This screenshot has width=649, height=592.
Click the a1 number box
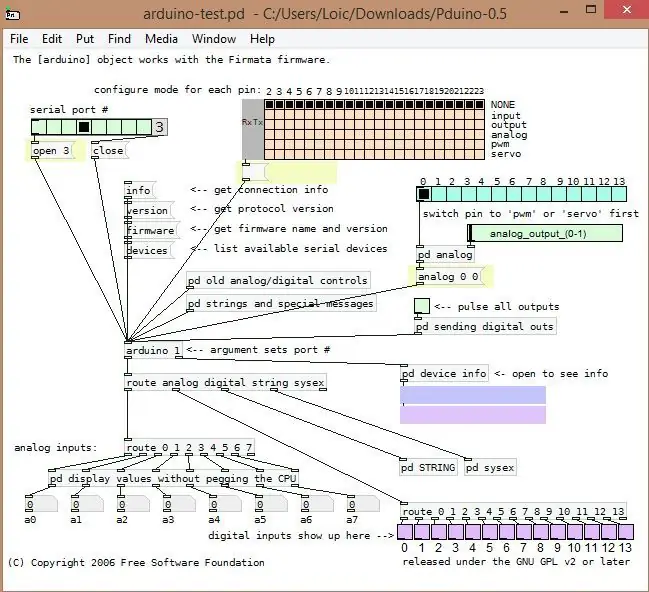click(x=87, y=504)
